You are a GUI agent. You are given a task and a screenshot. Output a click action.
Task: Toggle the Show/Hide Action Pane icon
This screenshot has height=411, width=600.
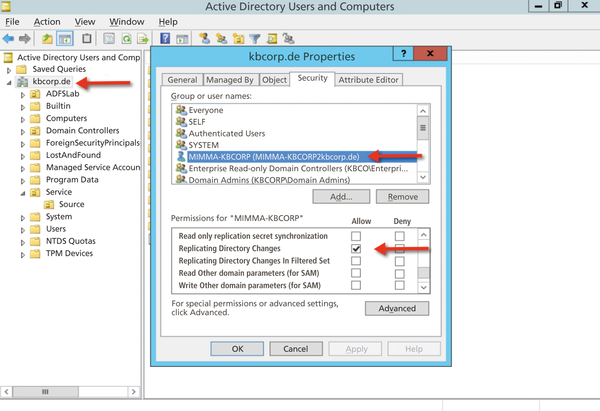pyautogui.click(x=182, y=38)
